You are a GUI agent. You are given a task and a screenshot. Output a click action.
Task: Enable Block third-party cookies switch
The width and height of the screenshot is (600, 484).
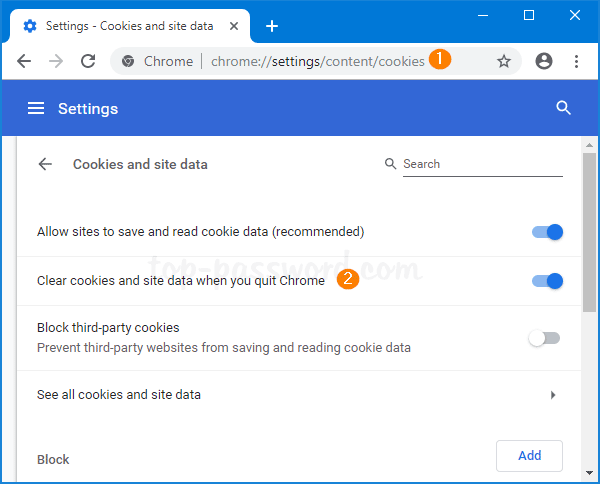tap(545, 338)
